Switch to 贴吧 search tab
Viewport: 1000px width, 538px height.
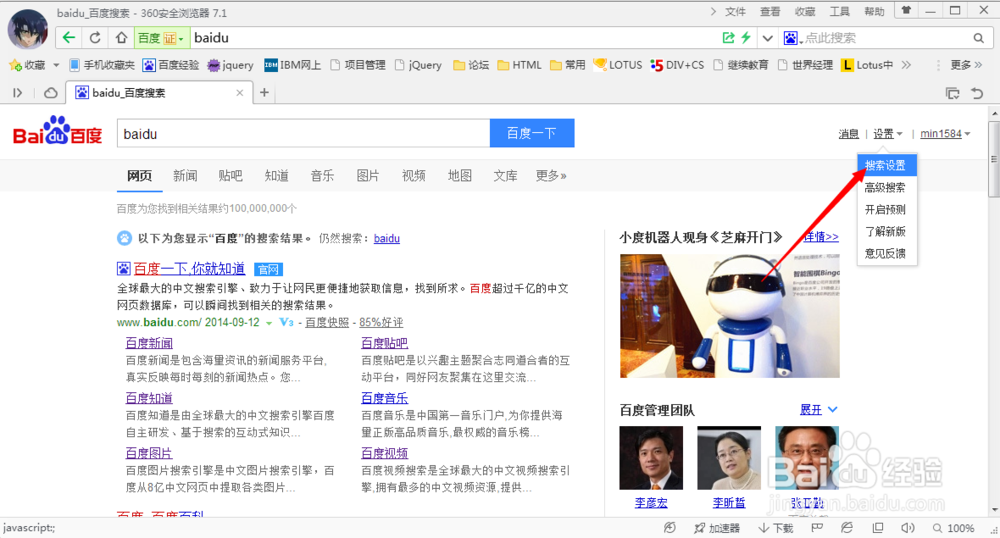point(230,175)
